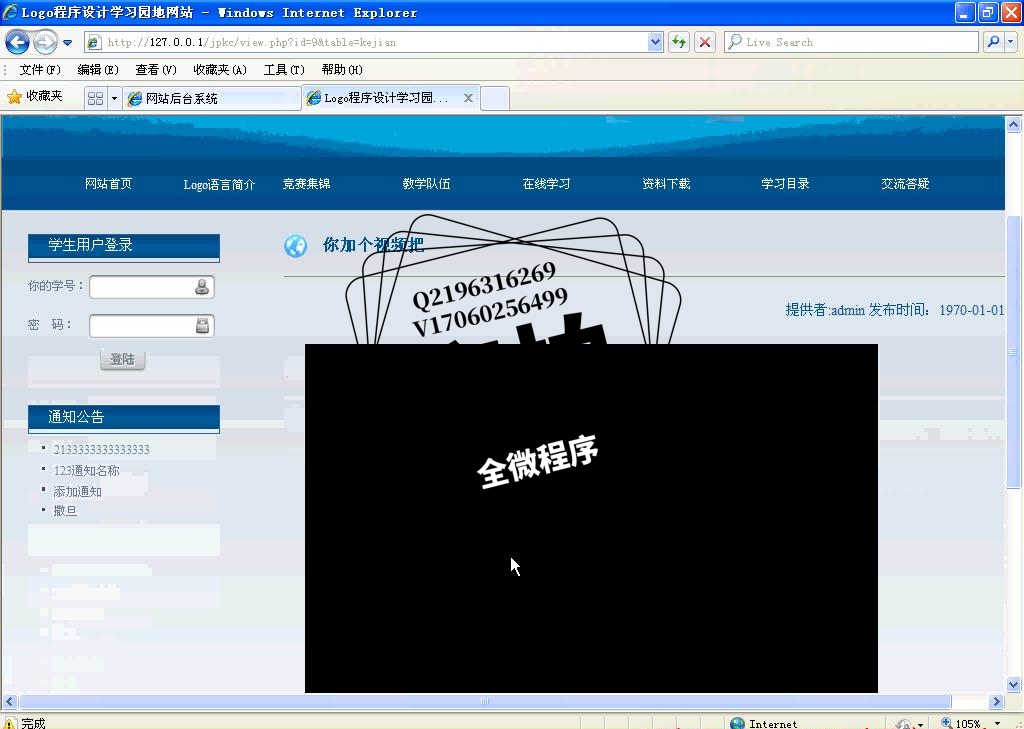Click the Refresh page icon

tap(679, 42)
